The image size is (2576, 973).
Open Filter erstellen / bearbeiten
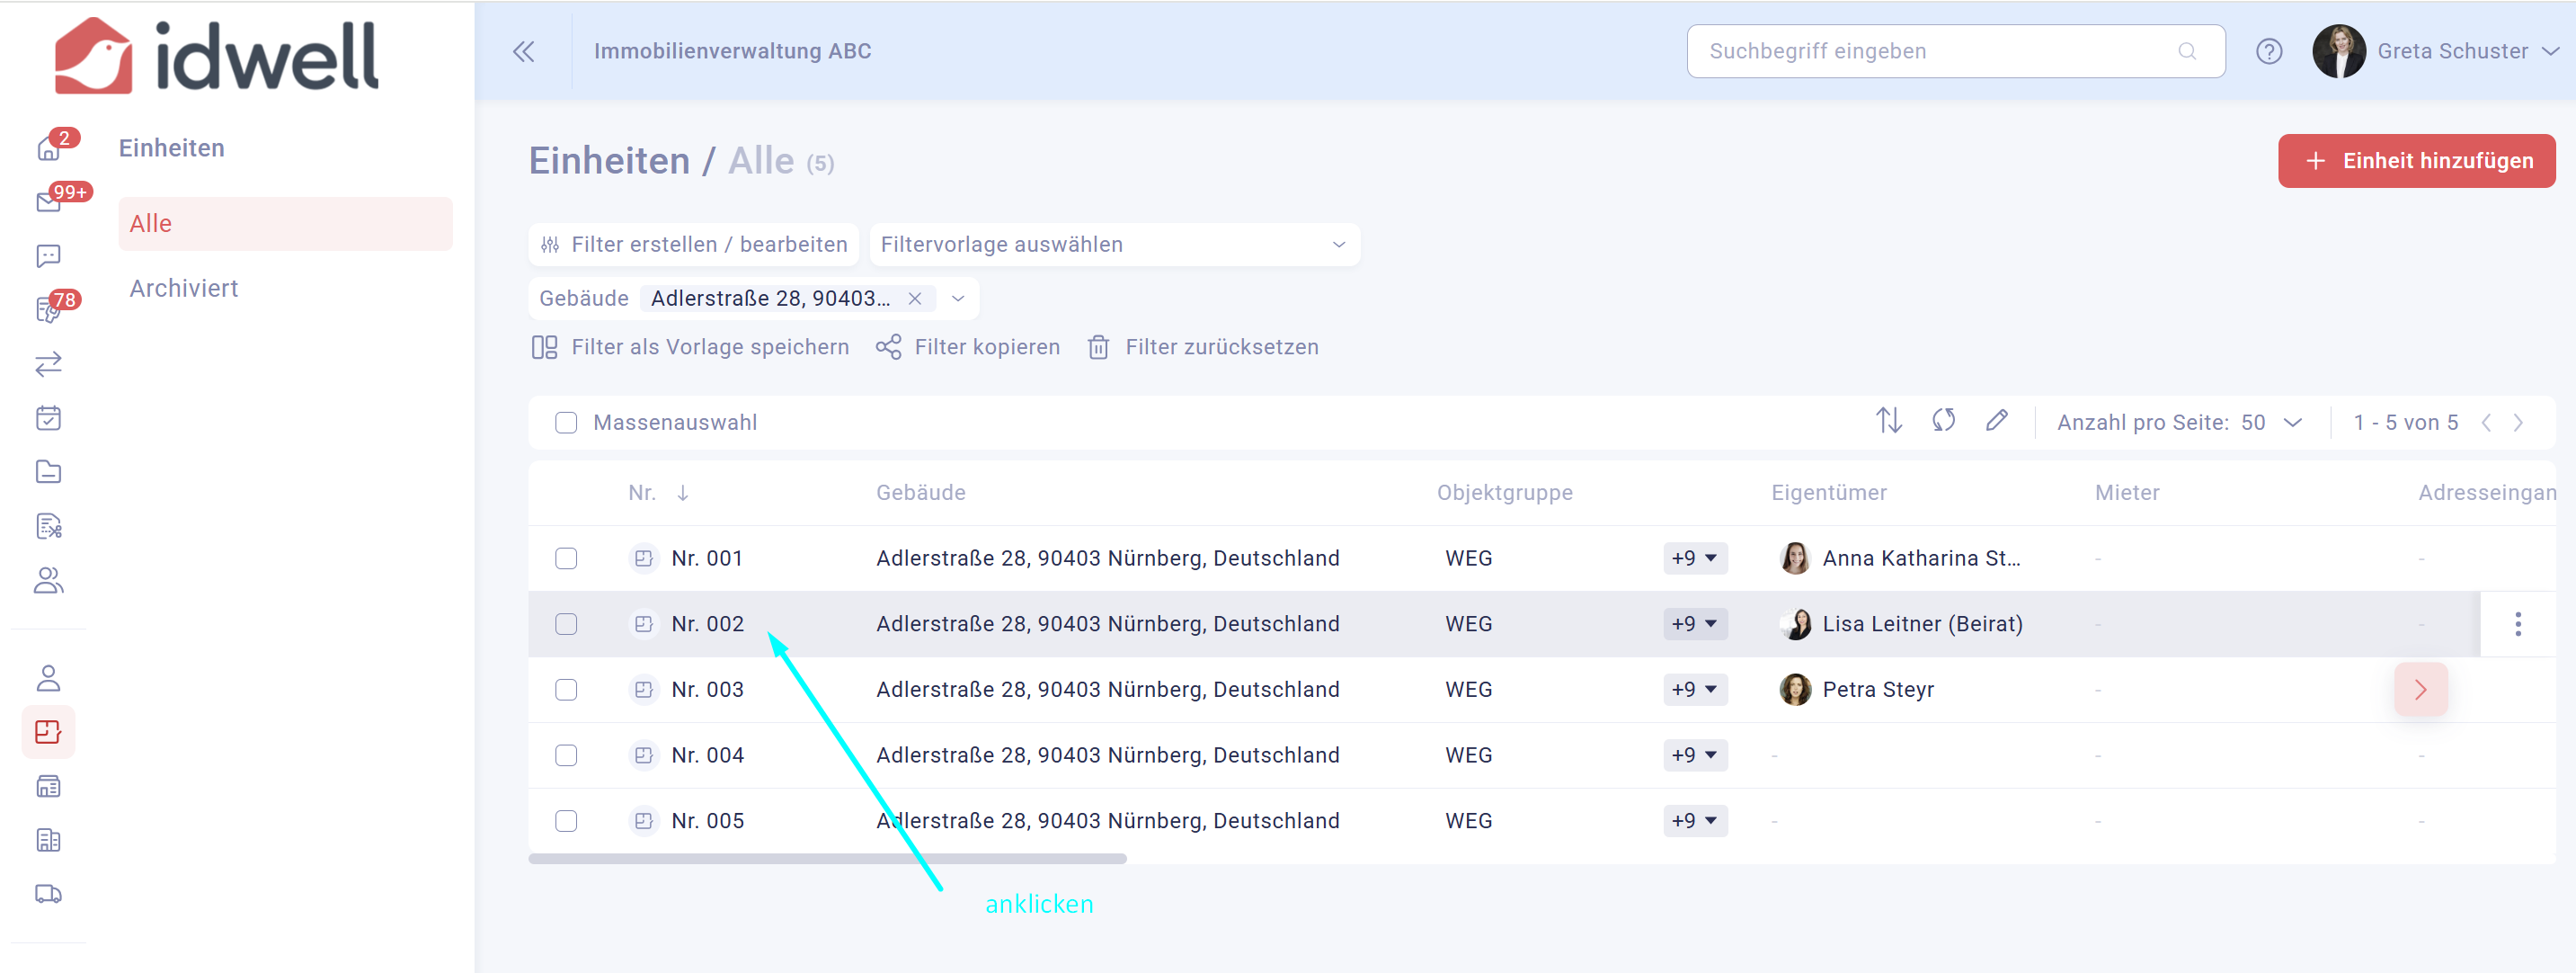(x=693, y=244)
